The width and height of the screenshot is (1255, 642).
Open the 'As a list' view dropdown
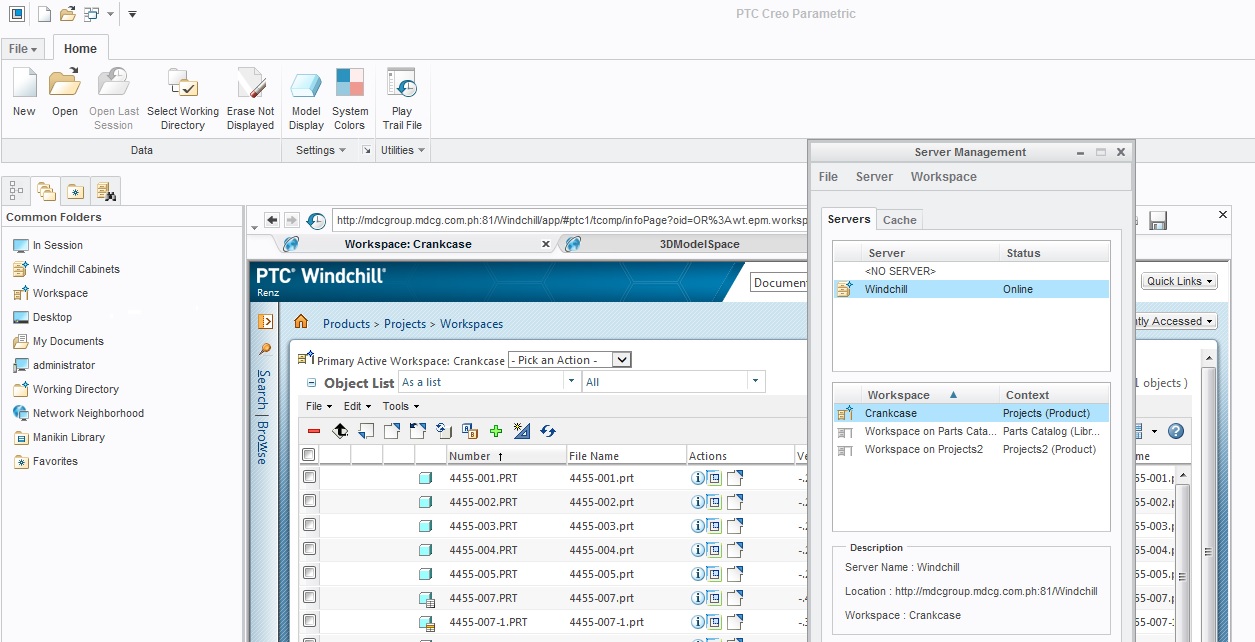pos(488,382)
